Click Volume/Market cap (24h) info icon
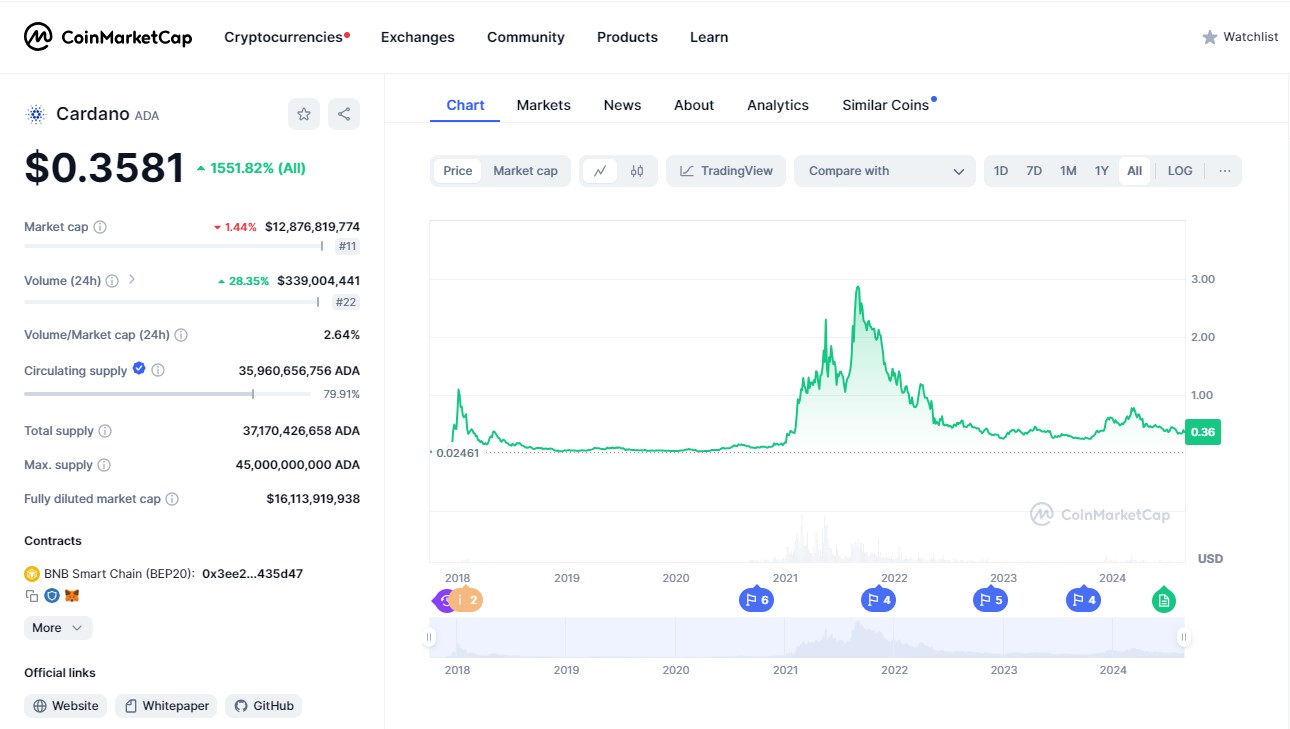Screen dimensions: 1290x729 point(181,335)
